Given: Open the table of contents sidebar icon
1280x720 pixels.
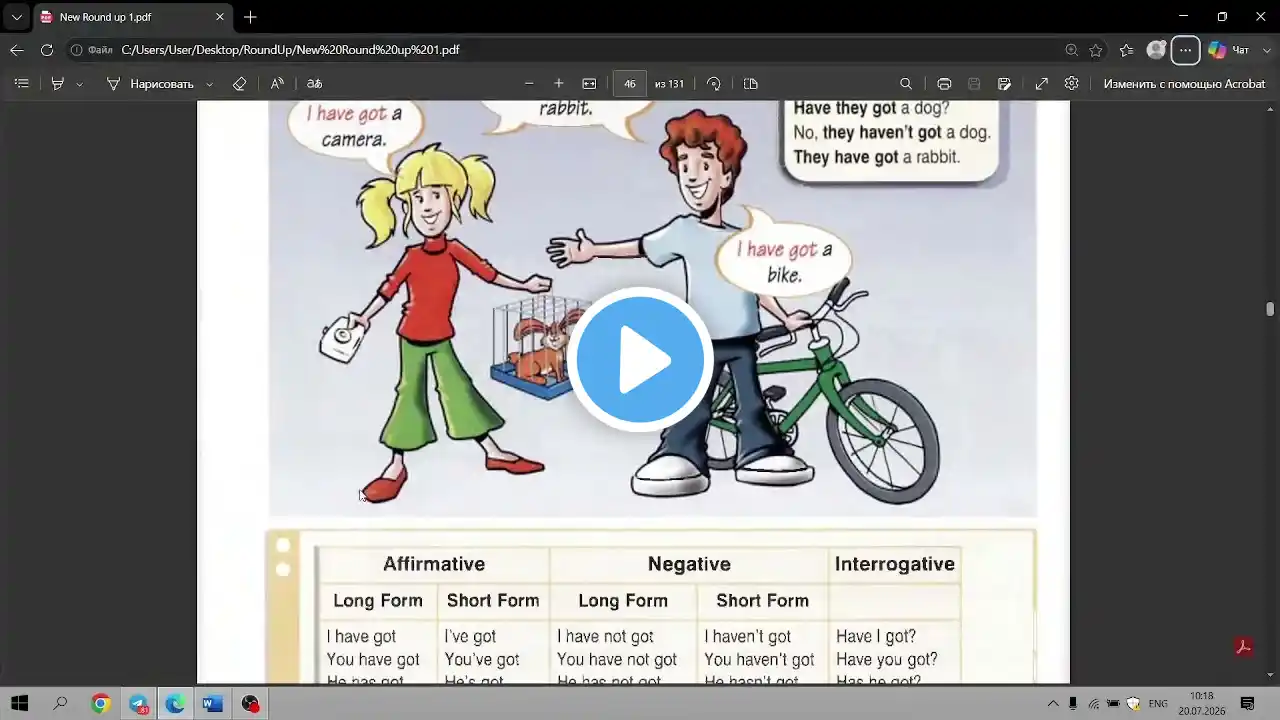Looking at the screenshot, I should 21,84.
